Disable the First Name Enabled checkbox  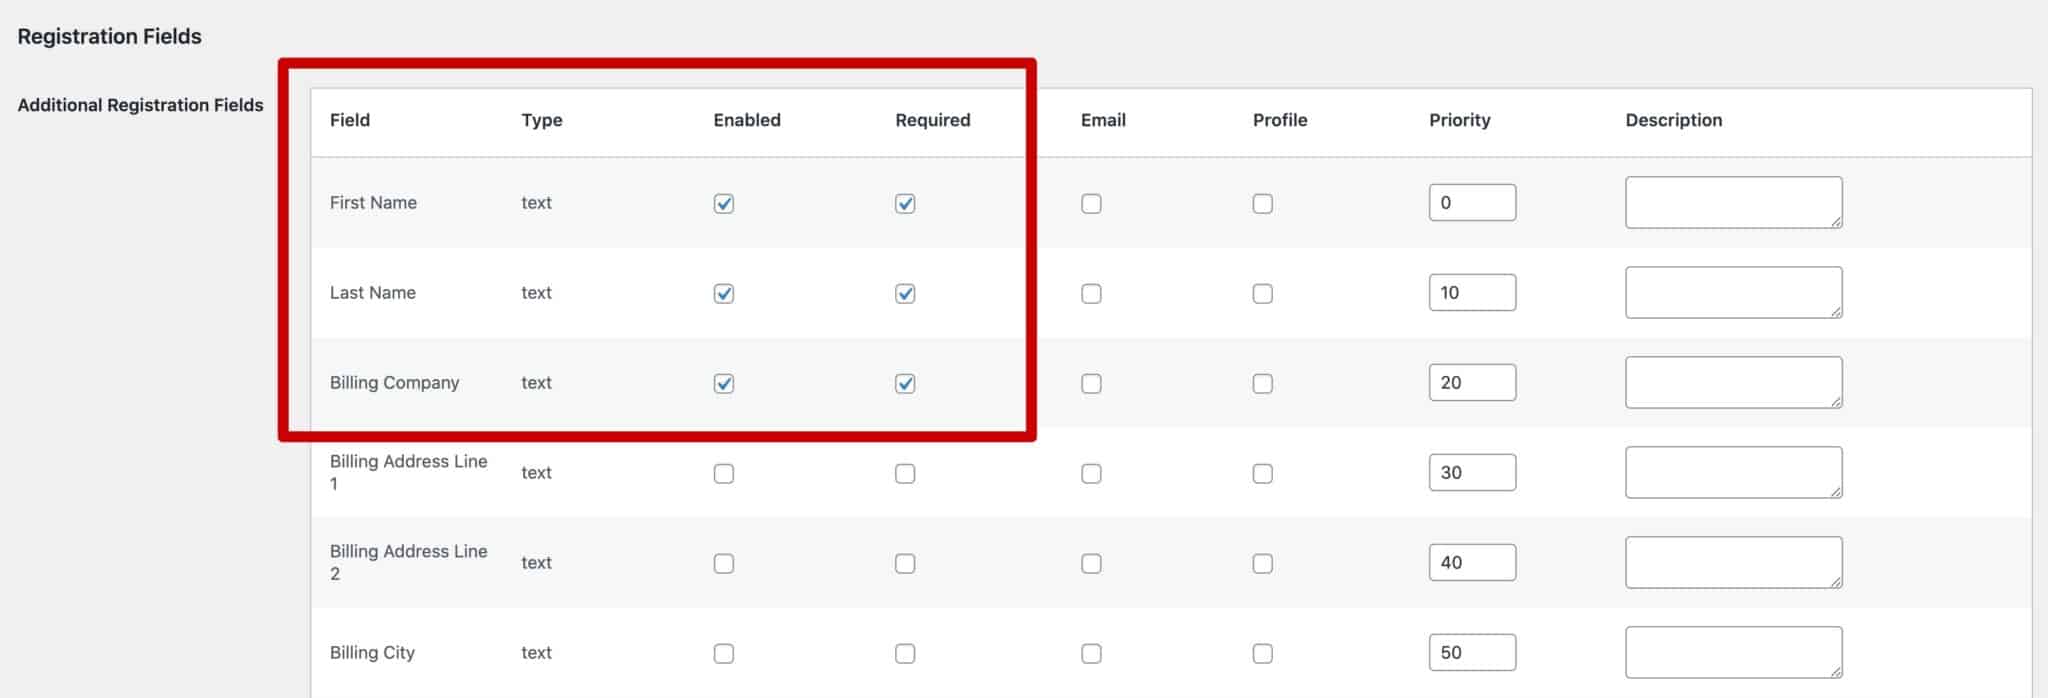pos(723,203)
